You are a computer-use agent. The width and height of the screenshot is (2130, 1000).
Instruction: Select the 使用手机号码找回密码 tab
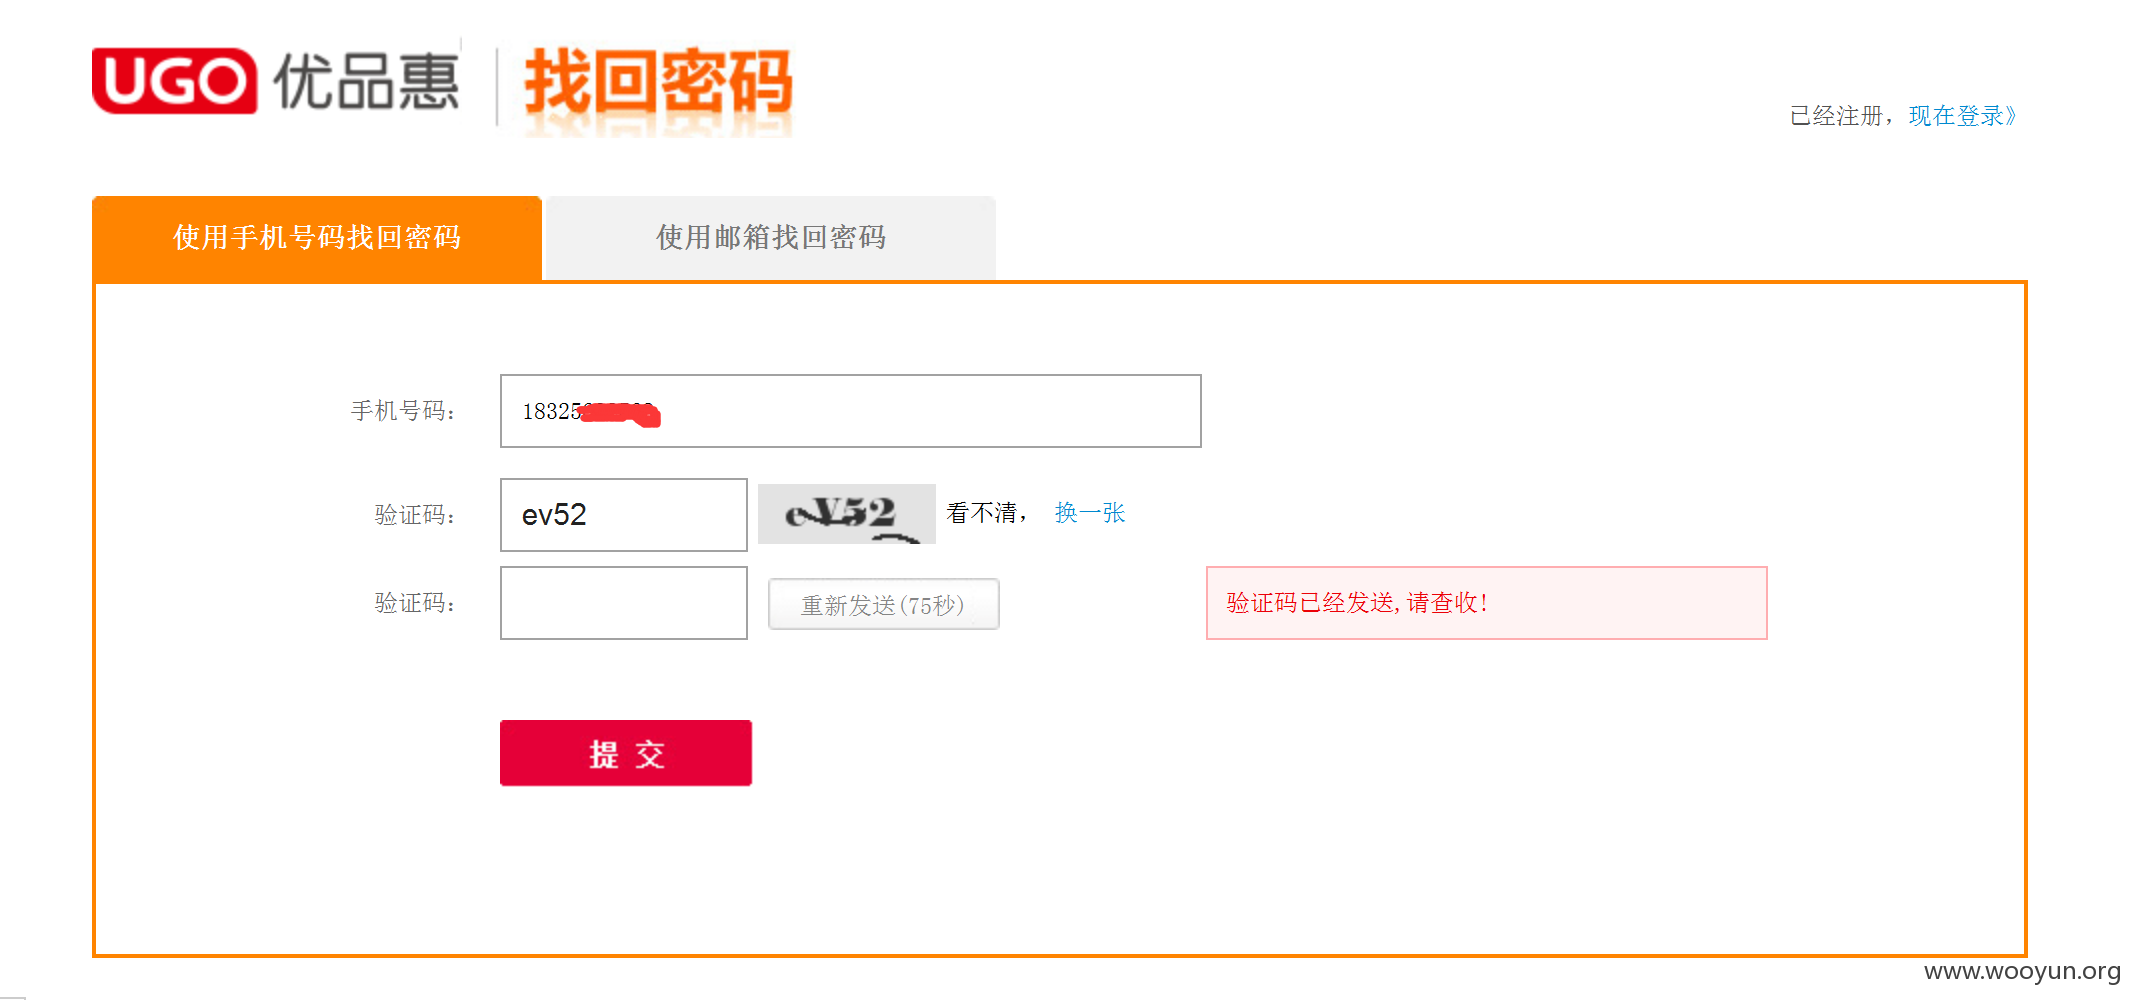tap(317, 238)
